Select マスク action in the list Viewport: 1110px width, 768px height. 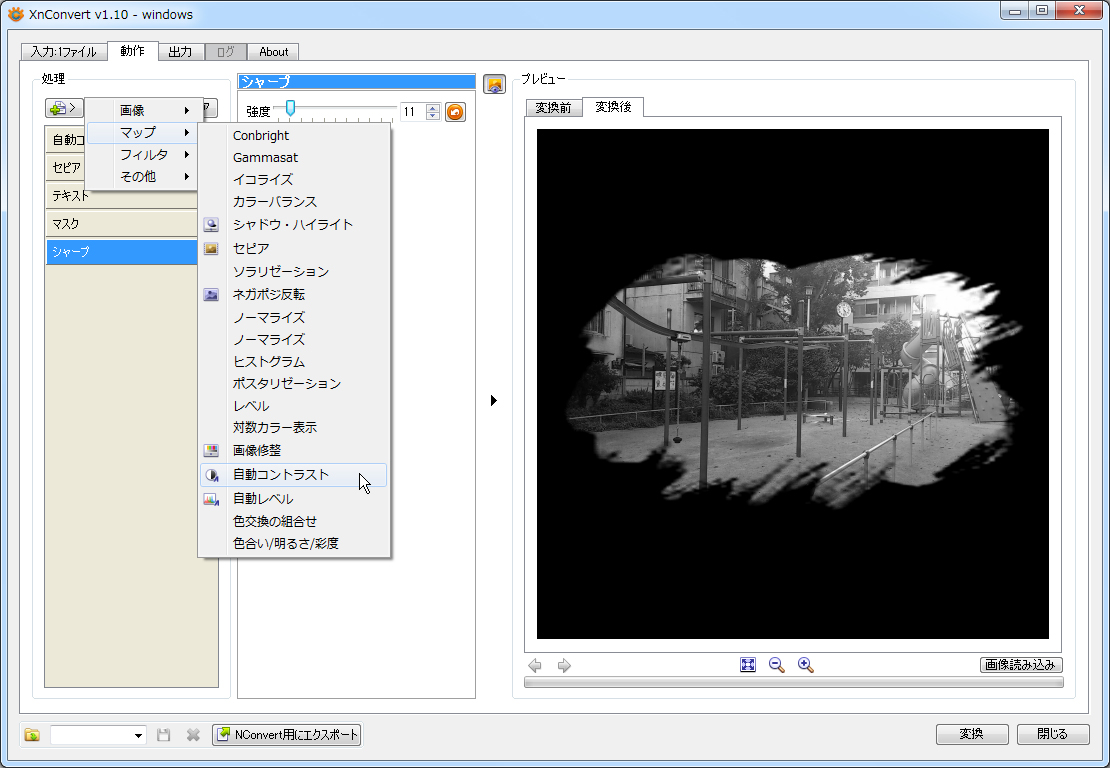point(121,224)
